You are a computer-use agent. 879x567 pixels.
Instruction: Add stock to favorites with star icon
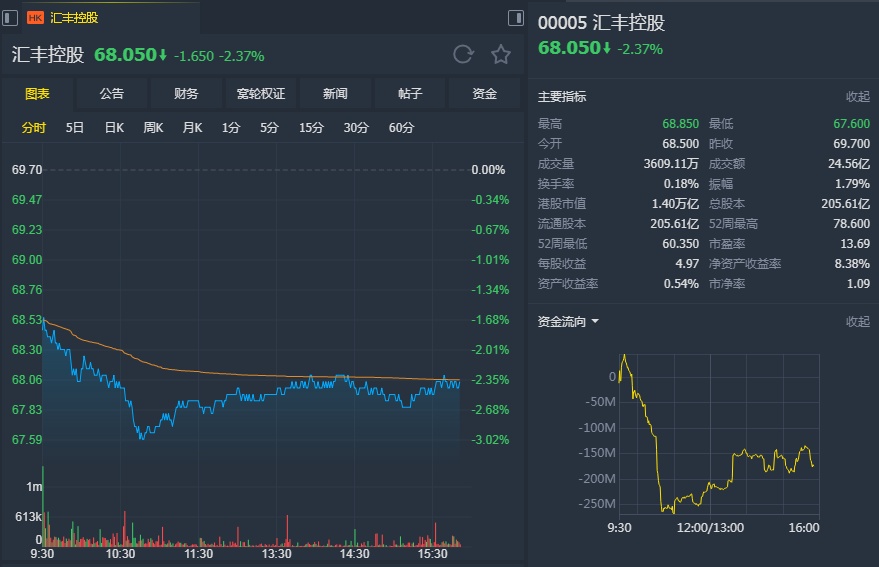(501, 55)
